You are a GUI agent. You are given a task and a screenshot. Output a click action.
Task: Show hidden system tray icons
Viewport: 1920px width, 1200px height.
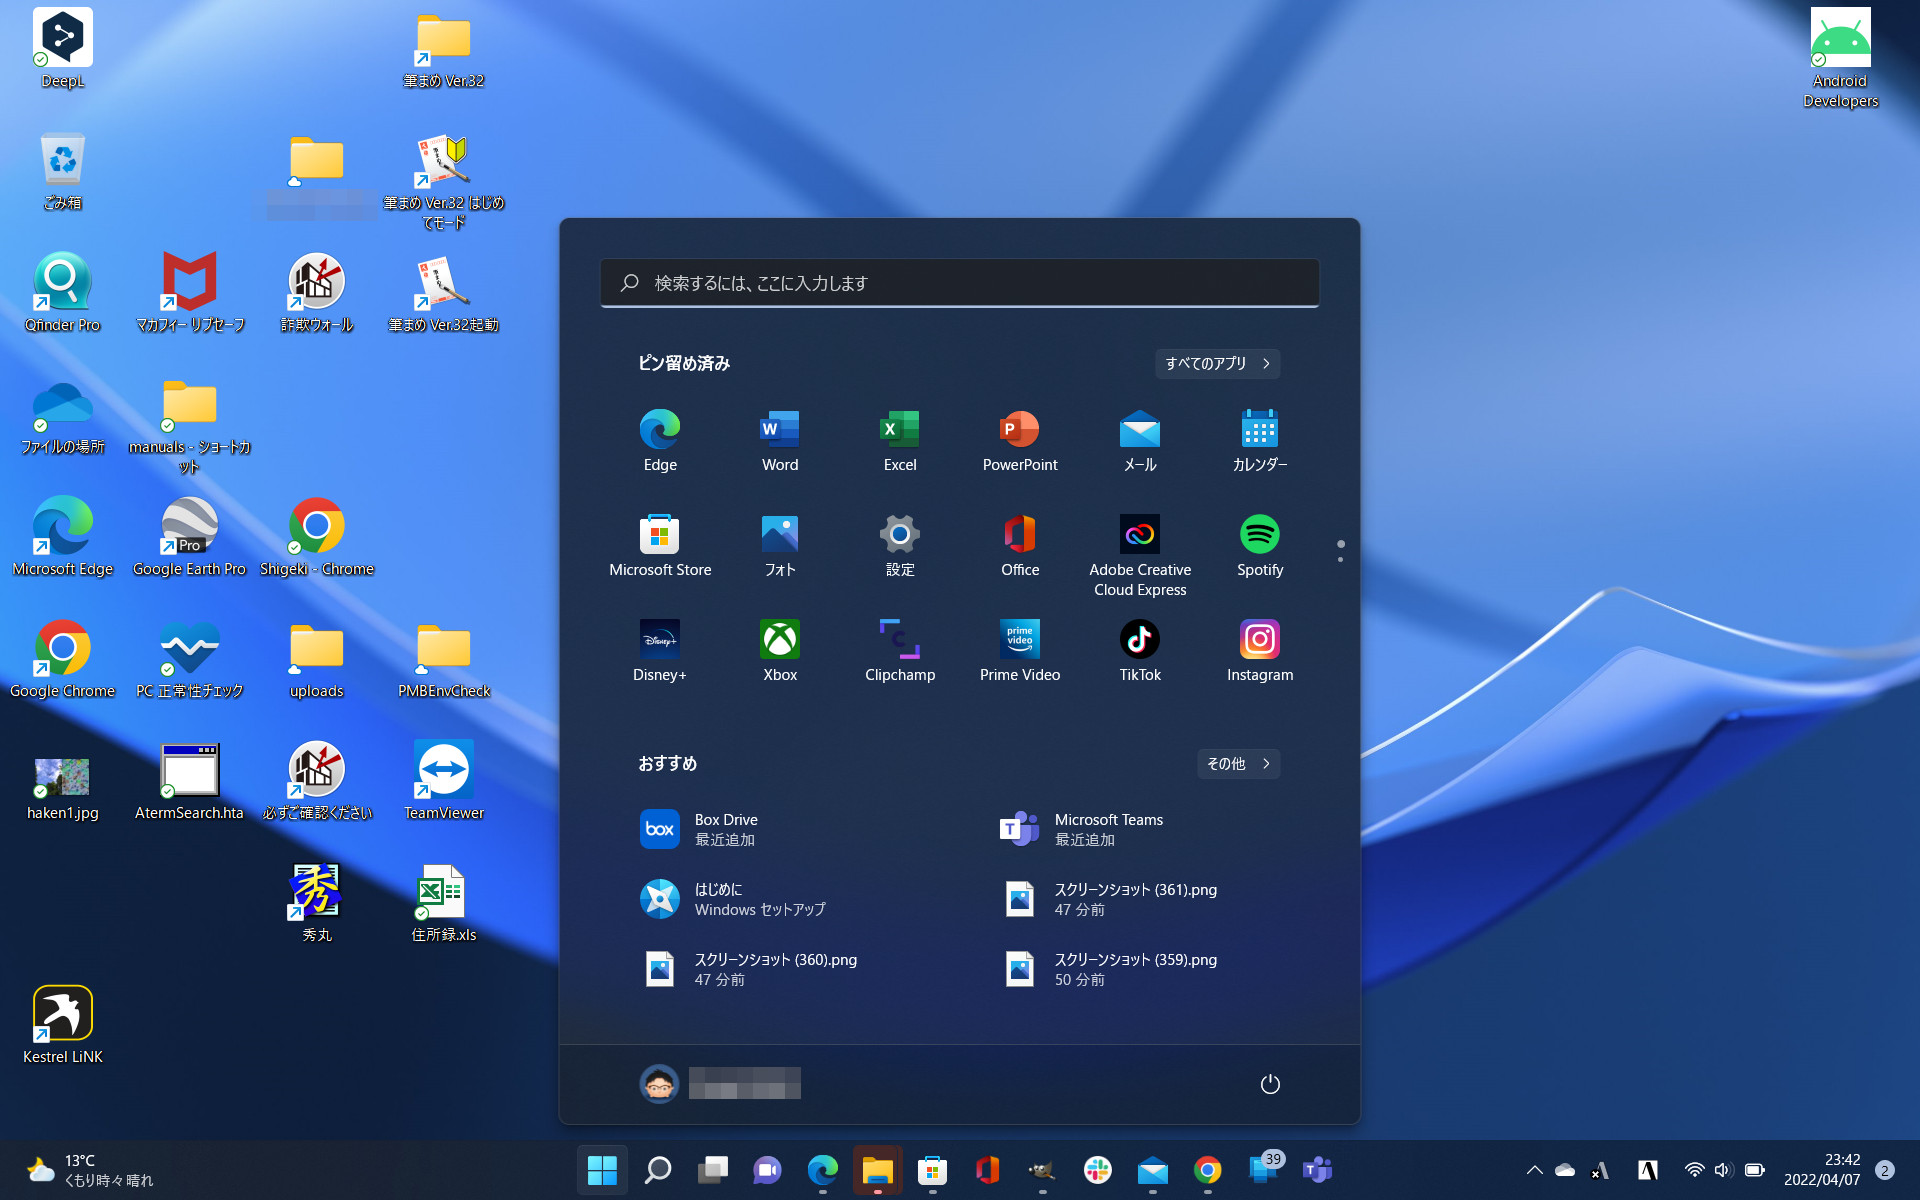1534,1170
